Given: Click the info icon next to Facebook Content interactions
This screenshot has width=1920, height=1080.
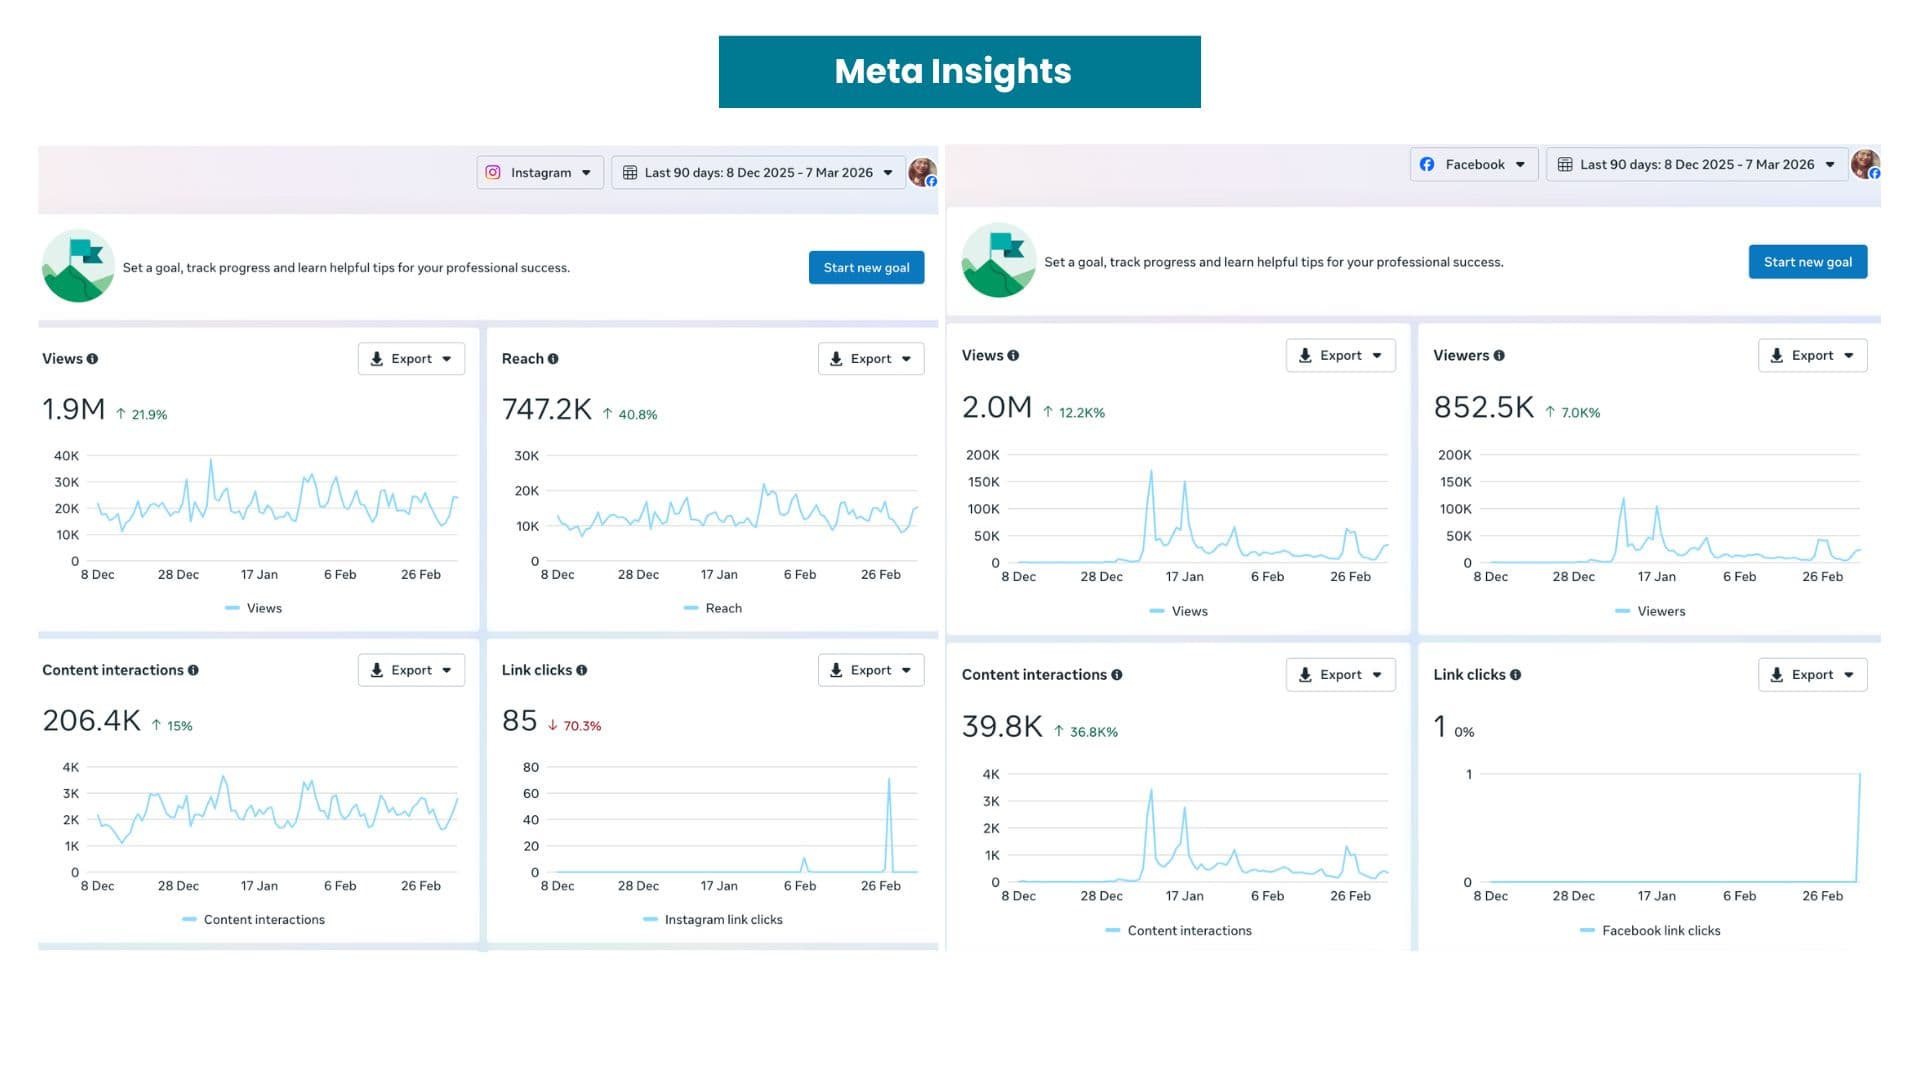Looking at the screenshot, I should tap(1117, 675).
